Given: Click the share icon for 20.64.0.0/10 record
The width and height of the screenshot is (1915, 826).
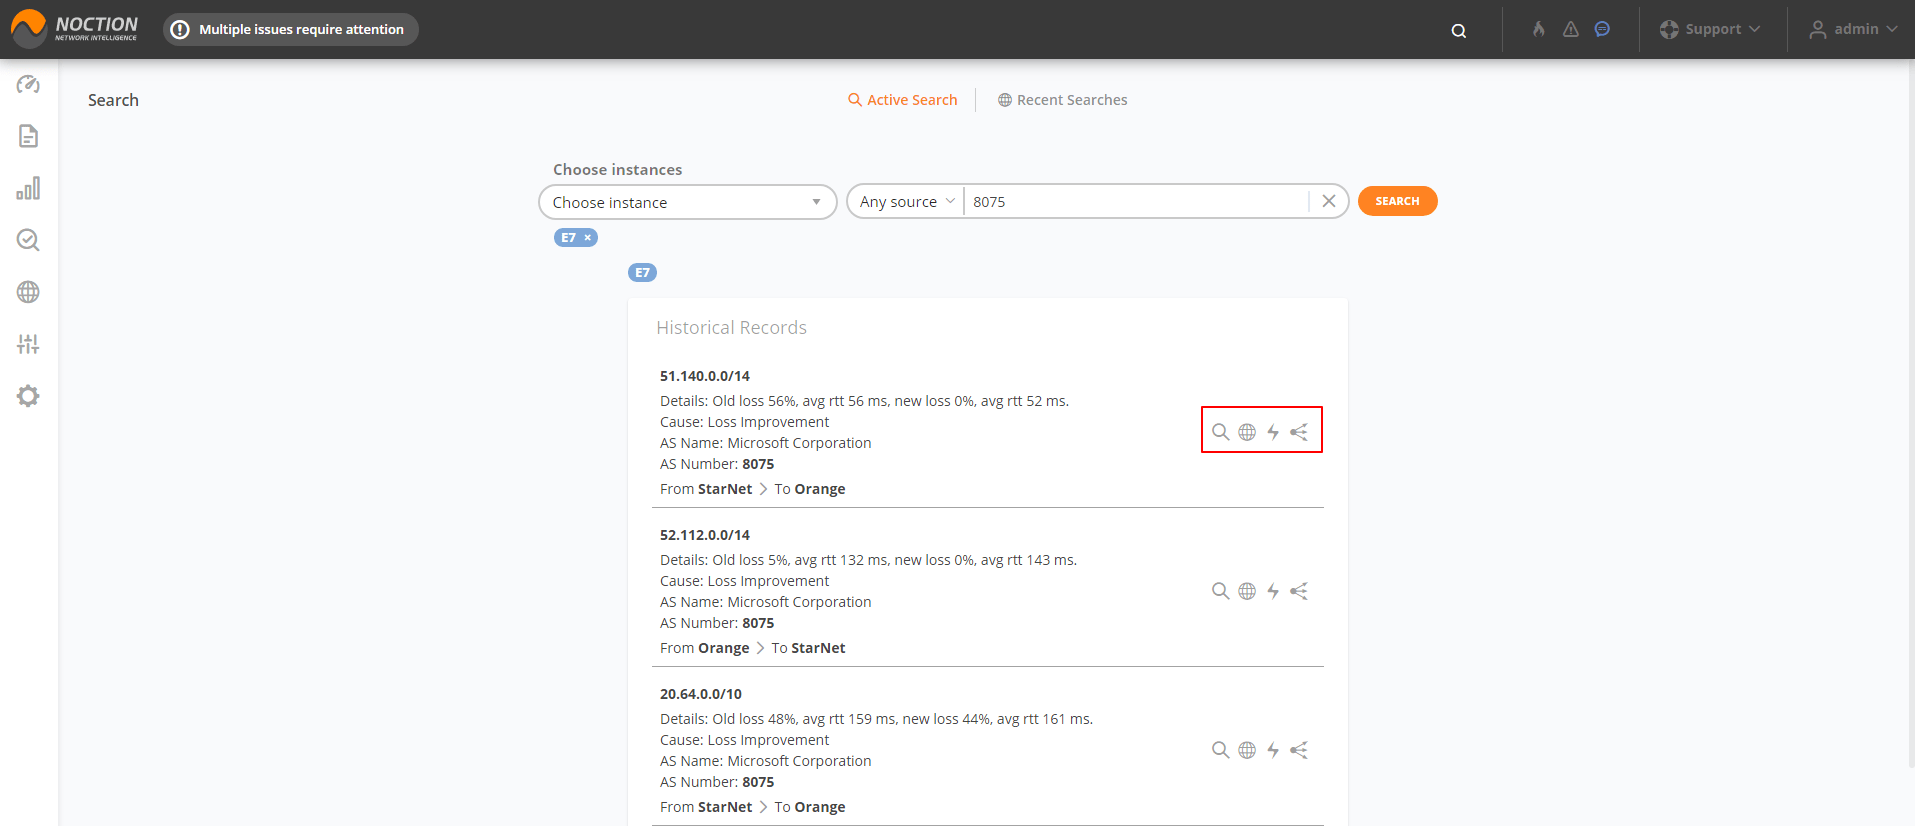Looking at the screenshot, I should click(x=1299, y=750).
